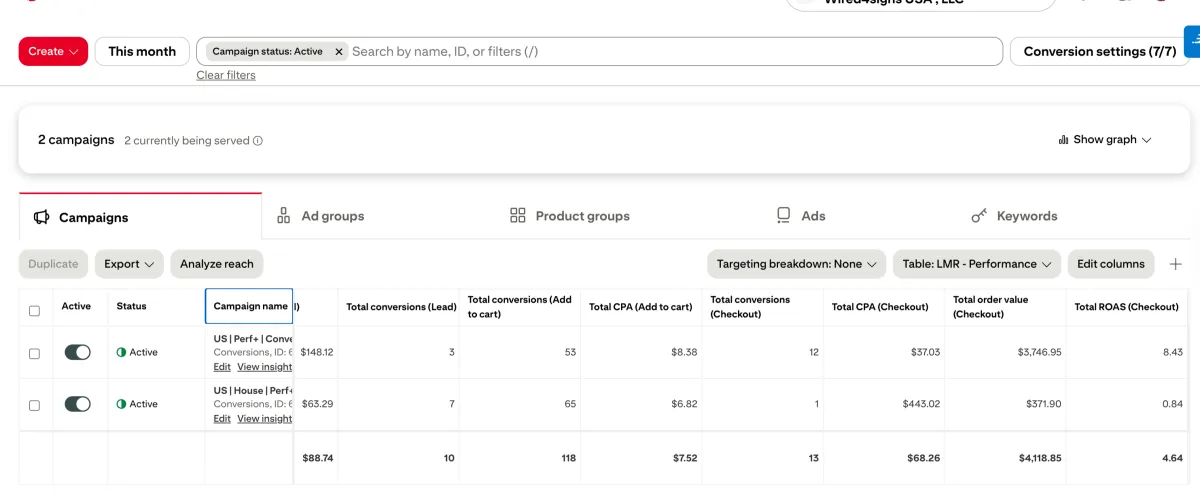The image size is (1200, 495).
Task: Remove the Campaign status: Active filter chip
Action: pyautogui.click(x=339, y=51)
